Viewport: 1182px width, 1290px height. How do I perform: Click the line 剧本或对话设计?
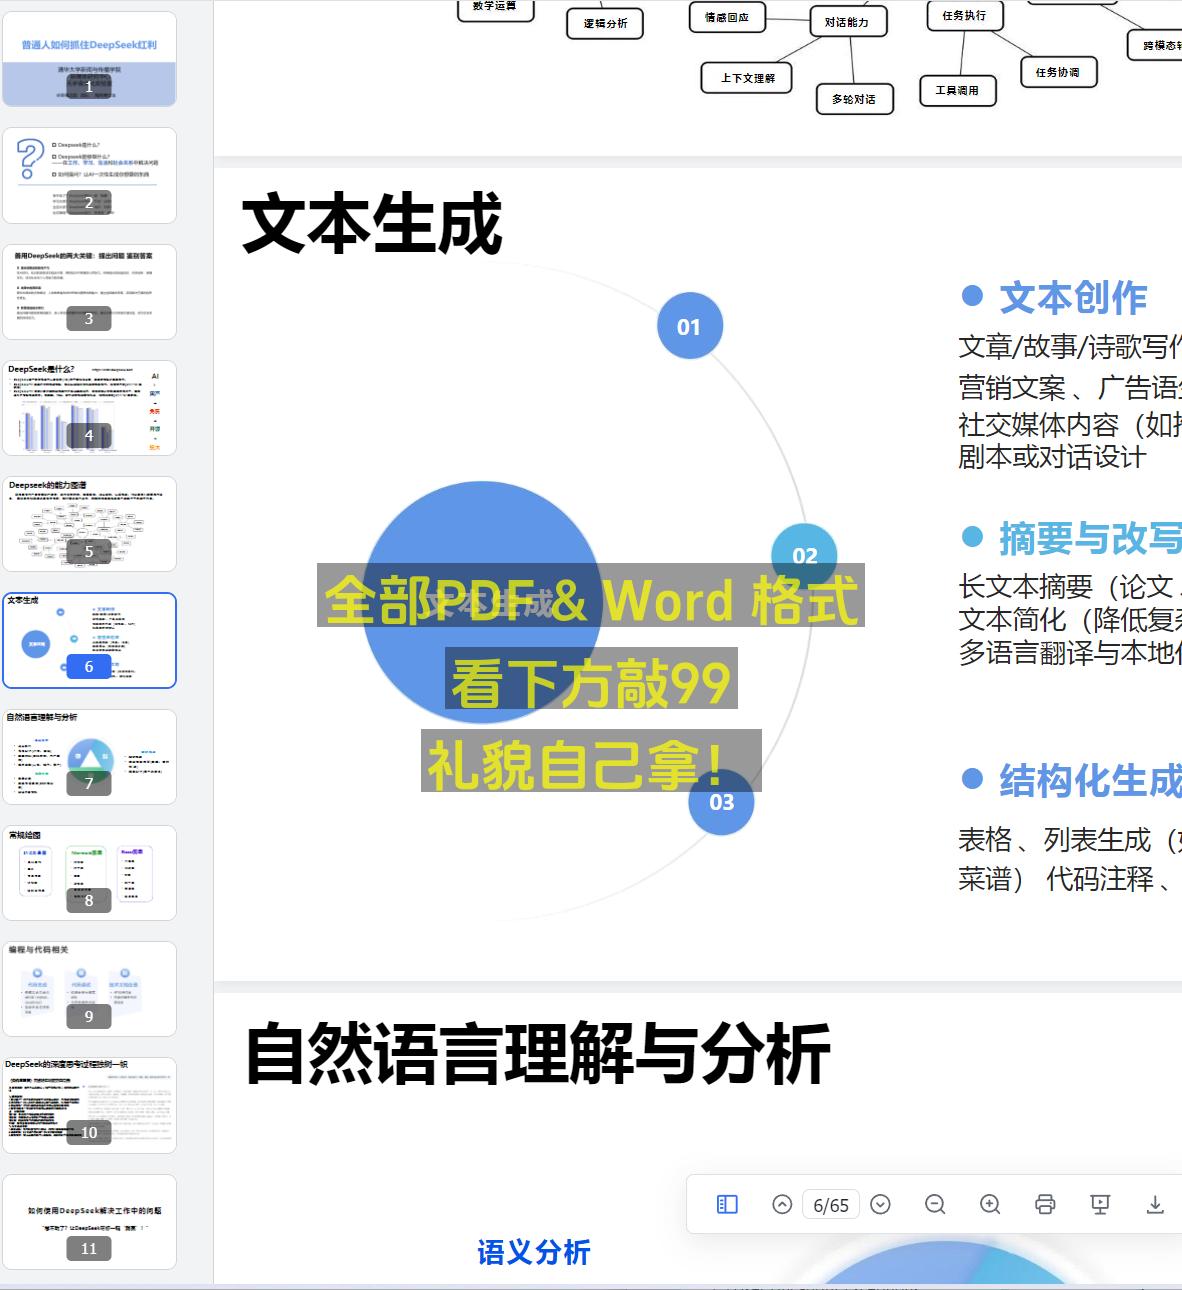click(x=1052, y=457)
